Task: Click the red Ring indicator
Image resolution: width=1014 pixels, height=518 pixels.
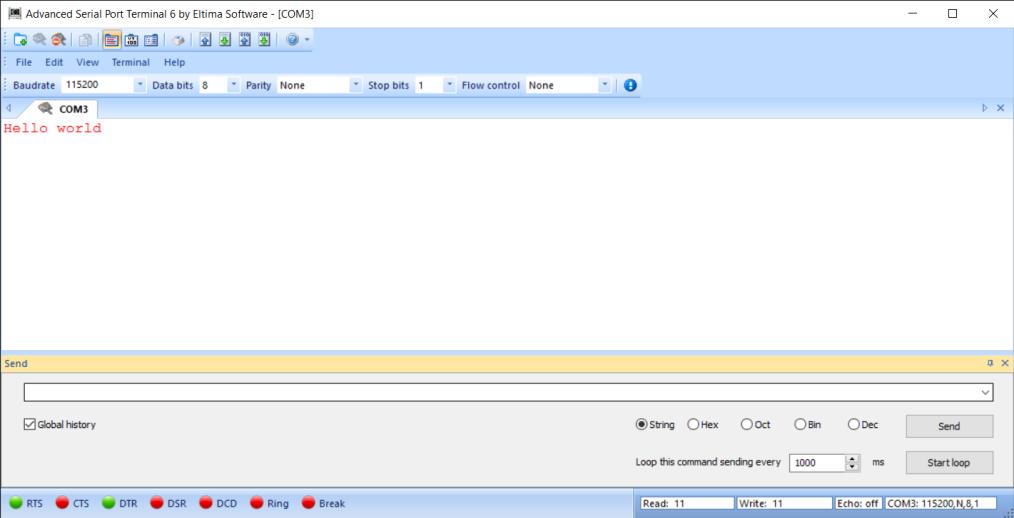Action: click(x=257, y=502)
